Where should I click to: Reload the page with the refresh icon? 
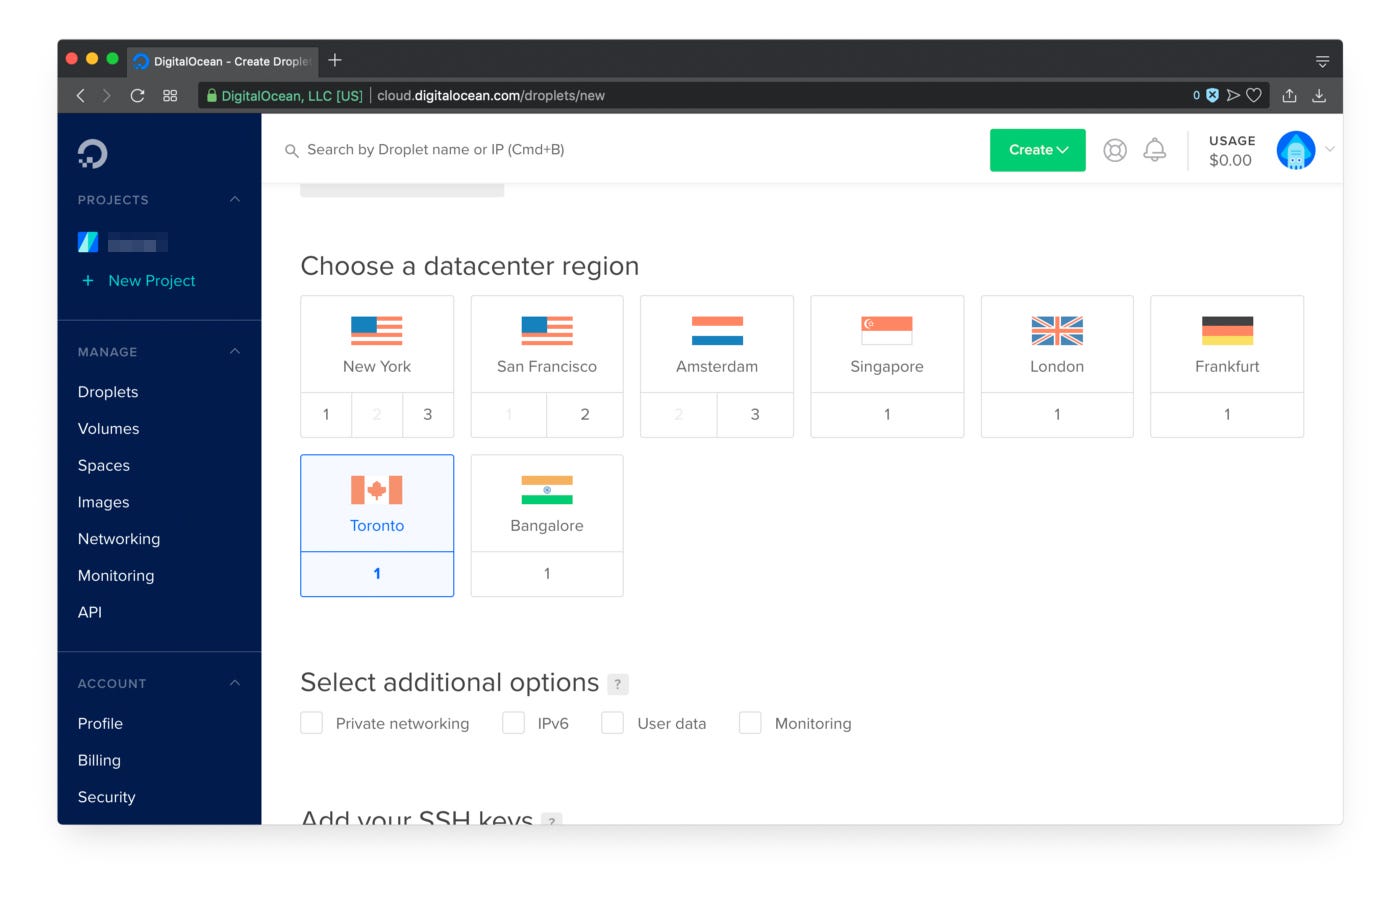[138, 95]
